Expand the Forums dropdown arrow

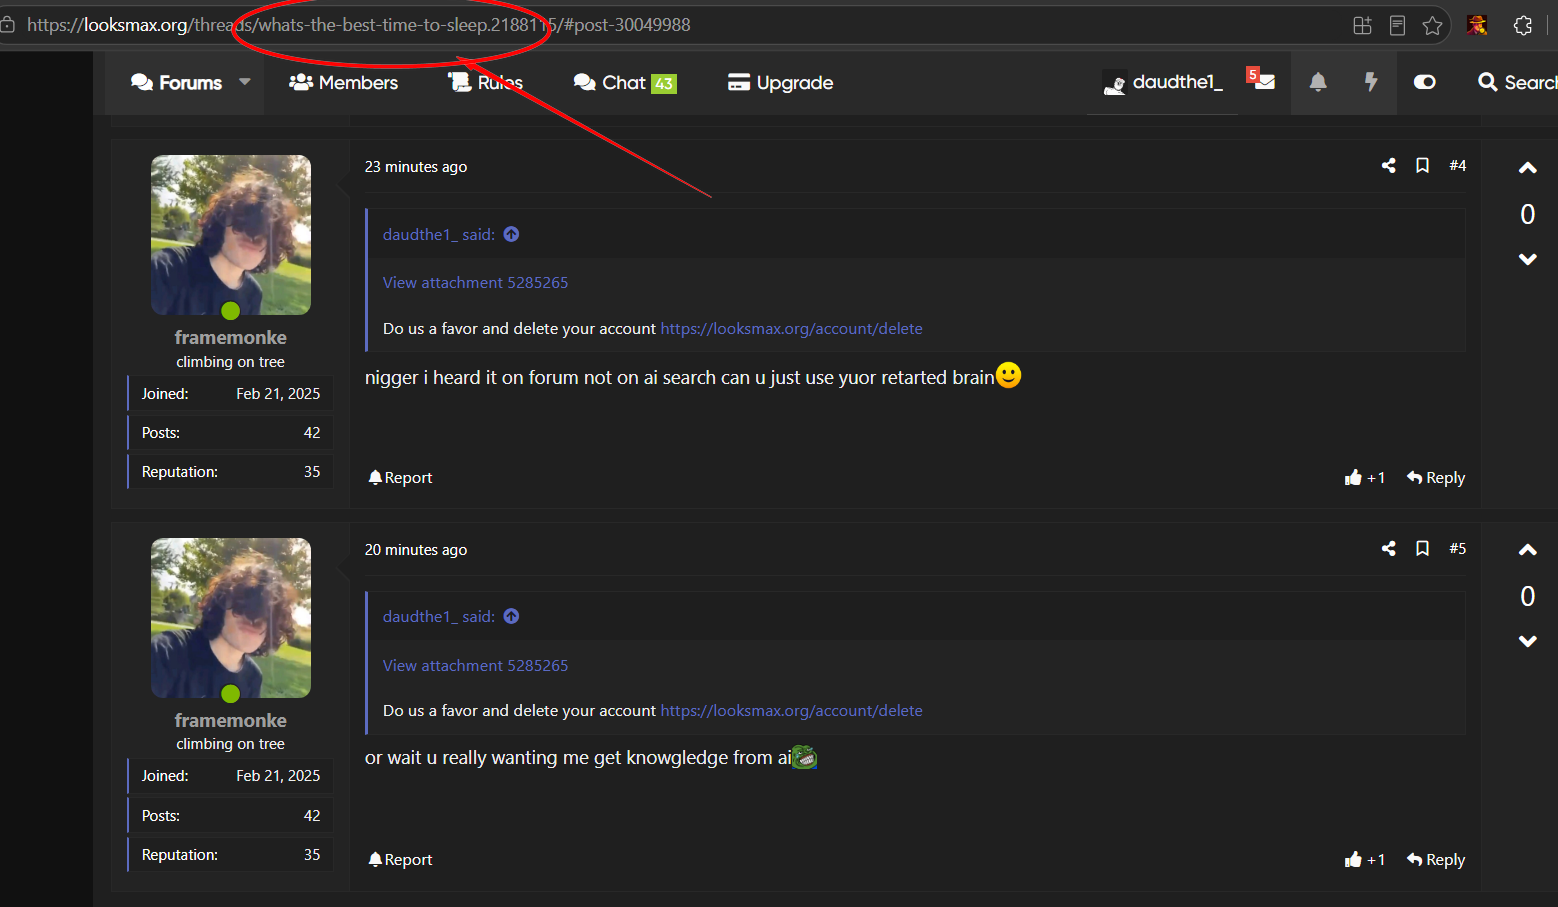click(x=245, y=82)
